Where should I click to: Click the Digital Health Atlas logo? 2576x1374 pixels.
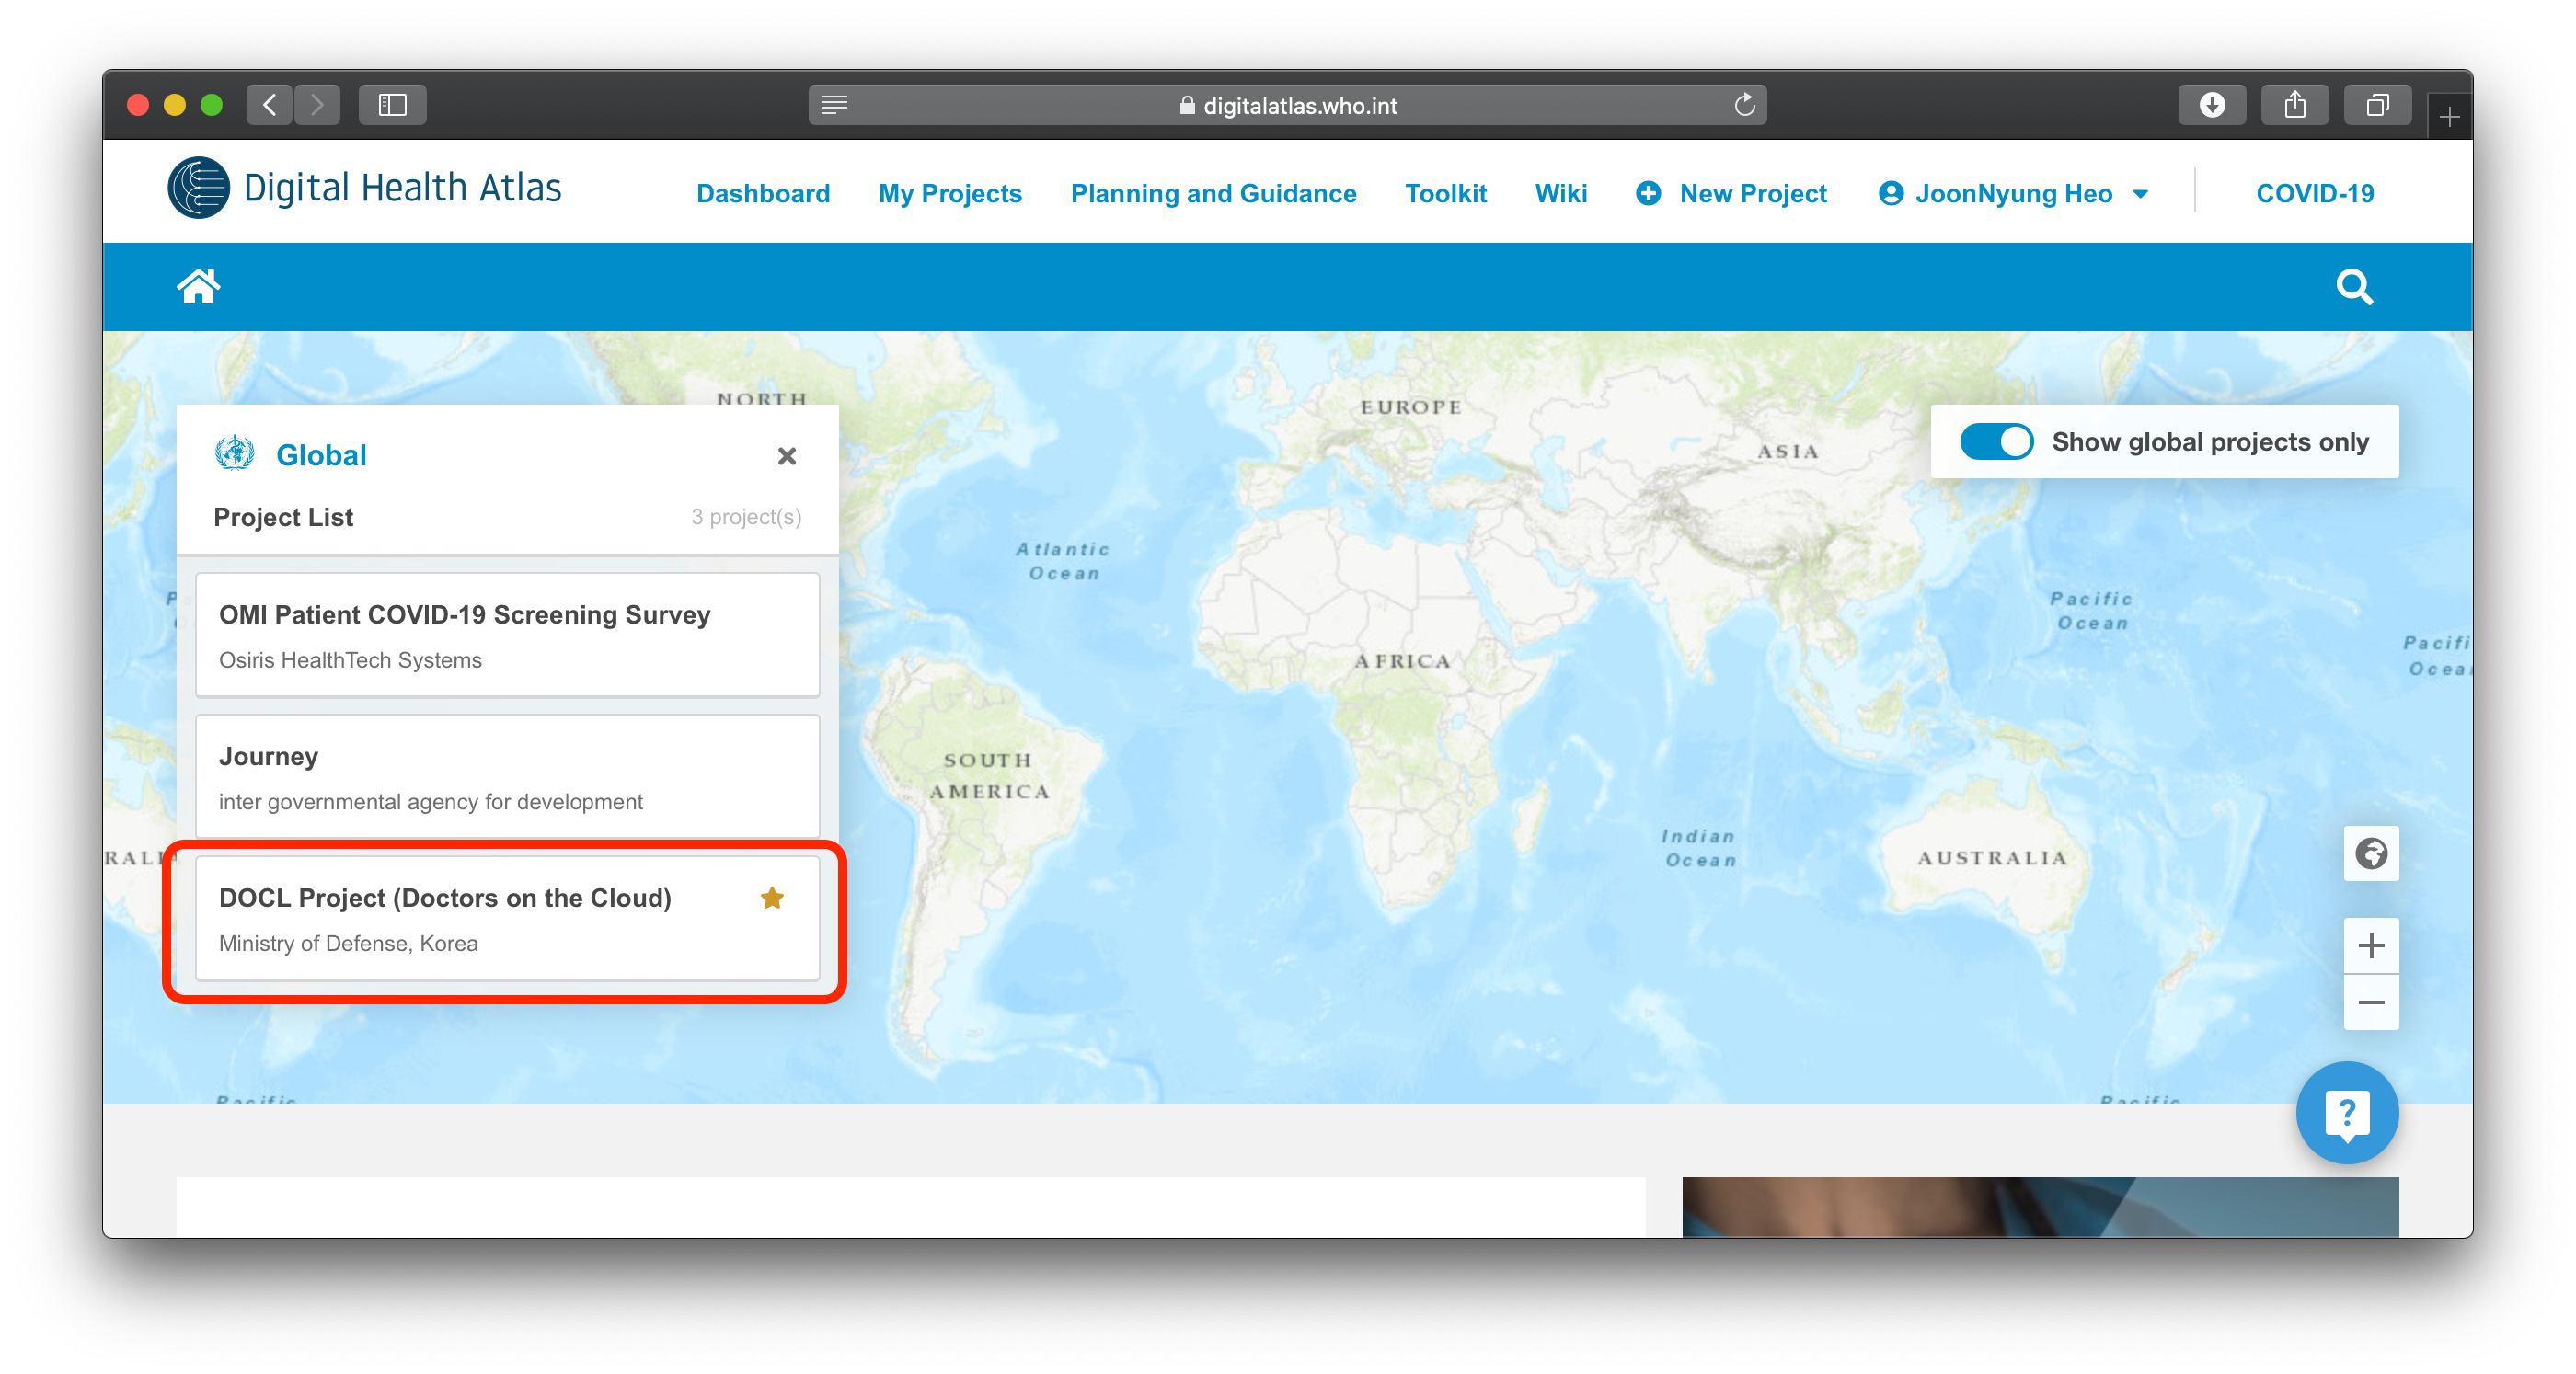(x=365, y=188)
